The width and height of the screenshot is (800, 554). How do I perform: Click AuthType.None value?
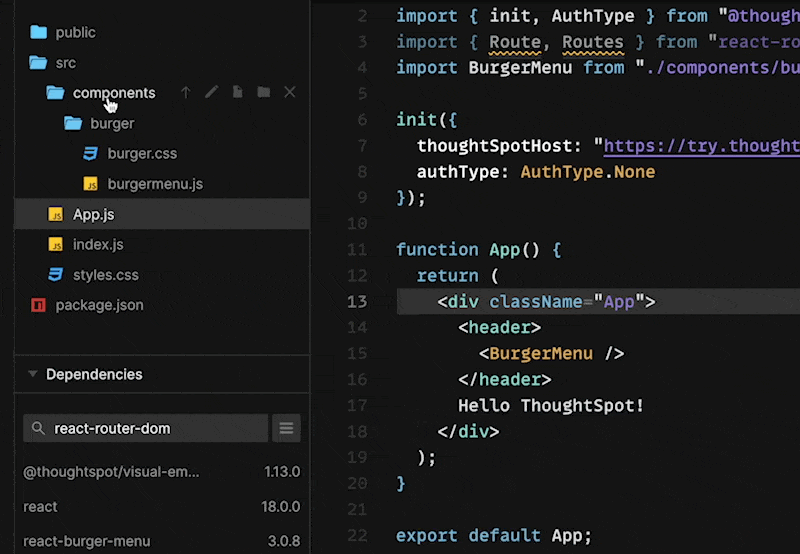pyautogui.click(x=588, y=172)
